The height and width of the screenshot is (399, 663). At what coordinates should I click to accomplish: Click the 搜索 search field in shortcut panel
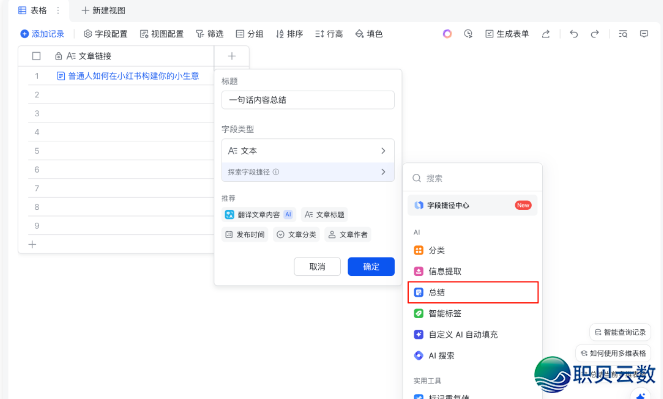[472, 178]
